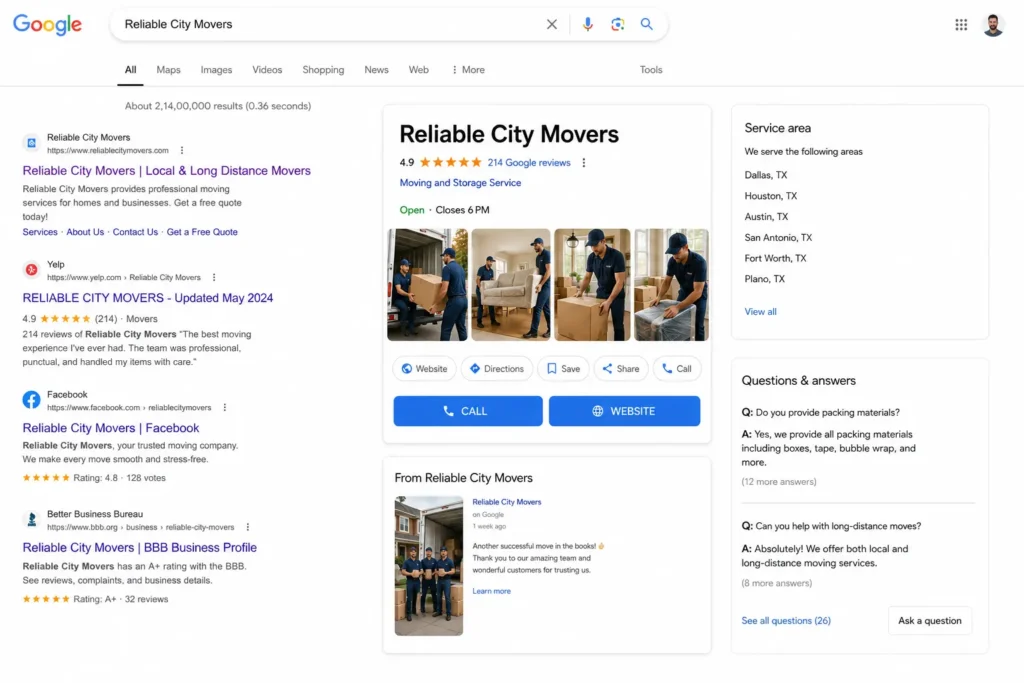View all service areas
This screenshot has width=1024, height=683.
(x=760, y=311)
